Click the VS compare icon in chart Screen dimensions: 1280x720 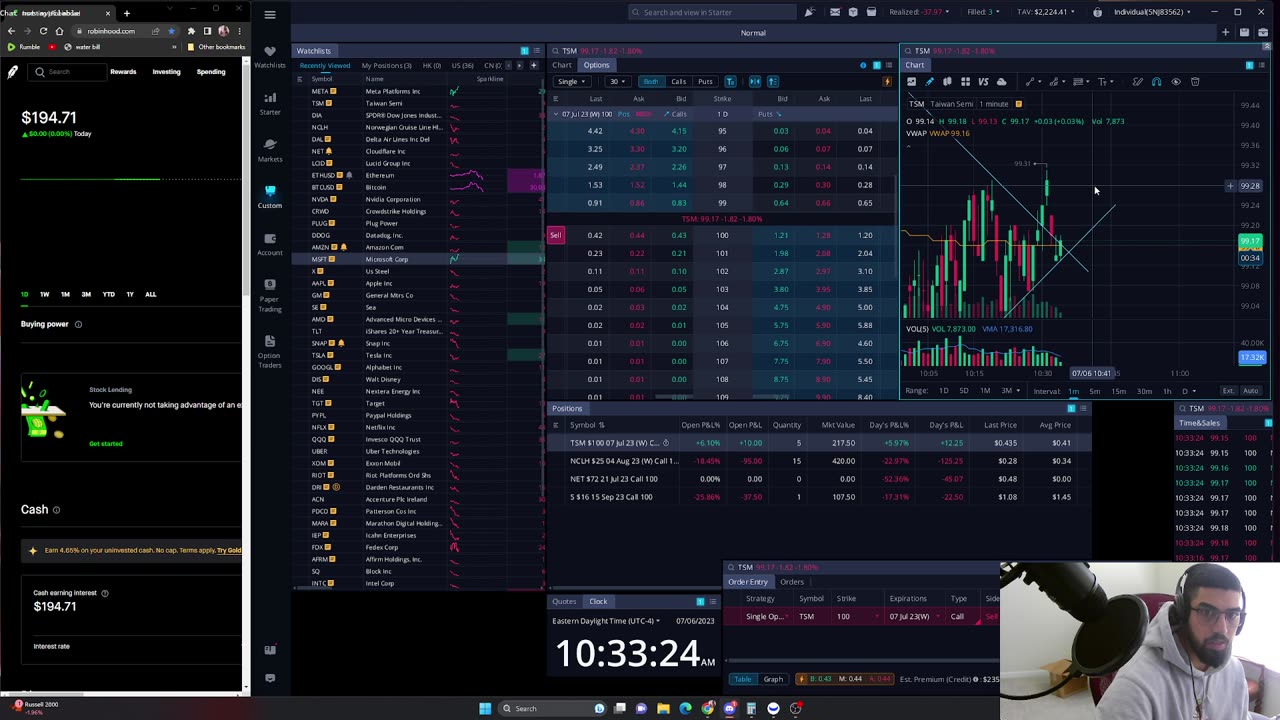983,82
